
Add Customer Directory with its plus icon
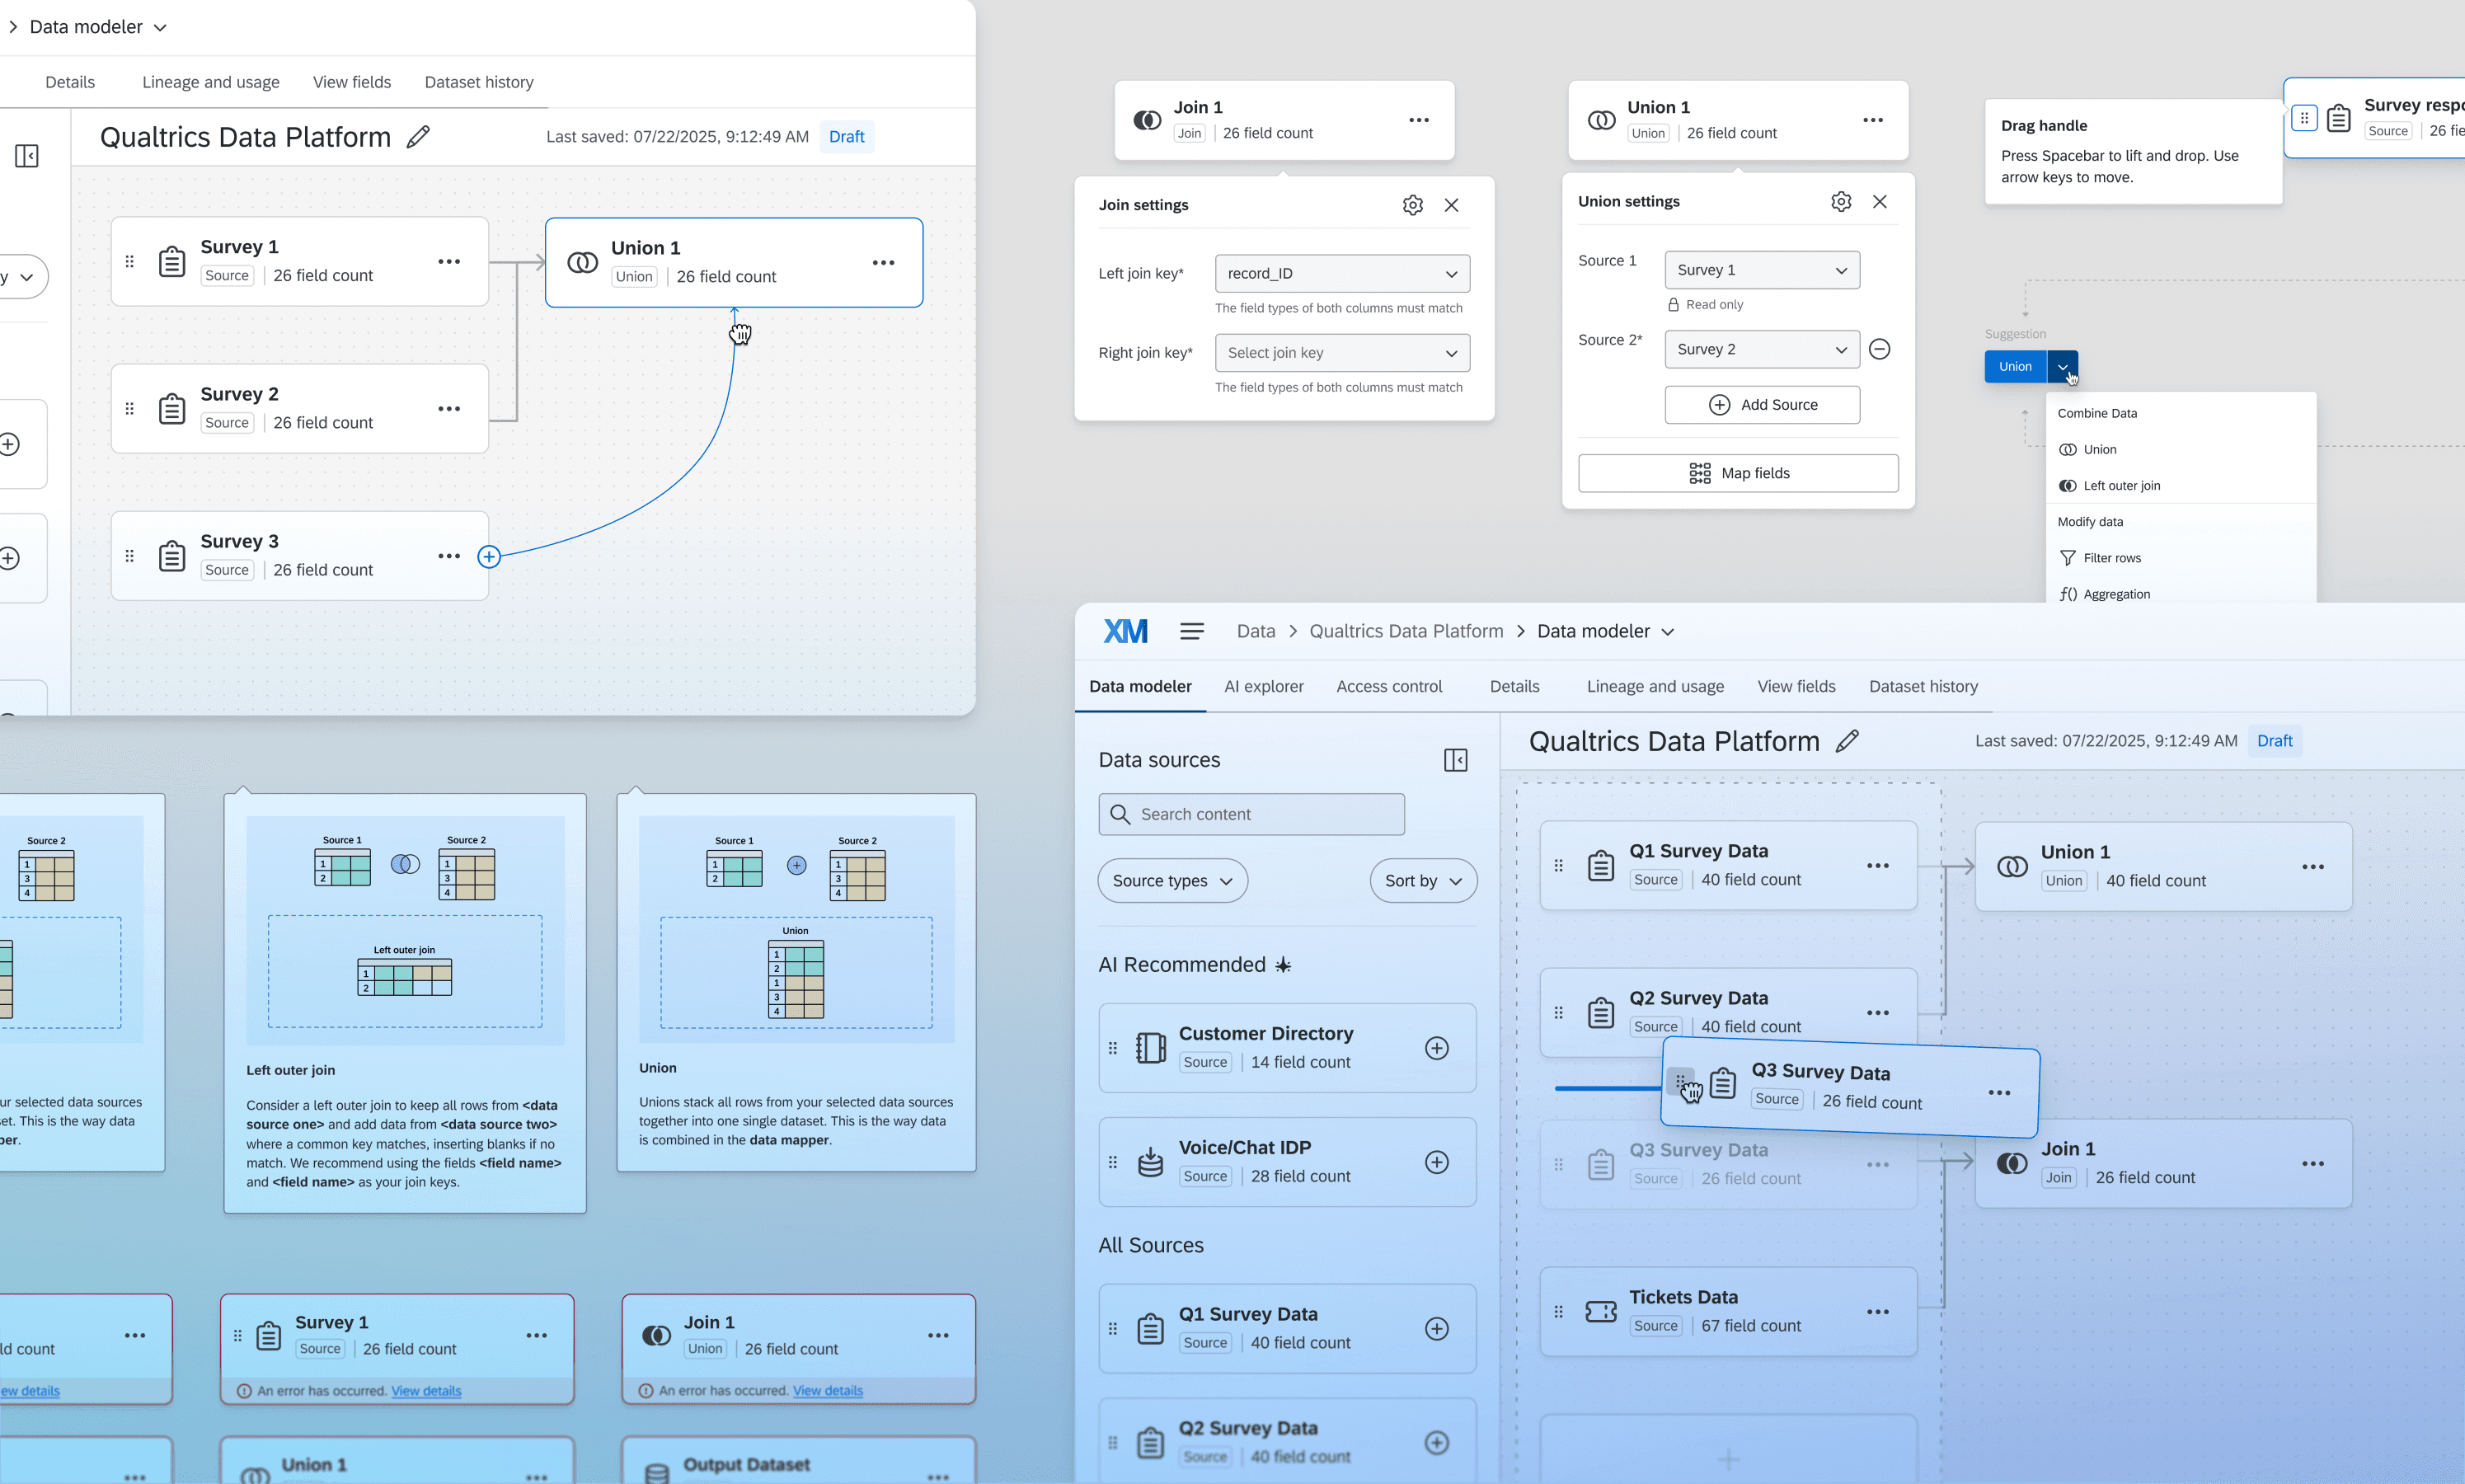point(1436,1048)
